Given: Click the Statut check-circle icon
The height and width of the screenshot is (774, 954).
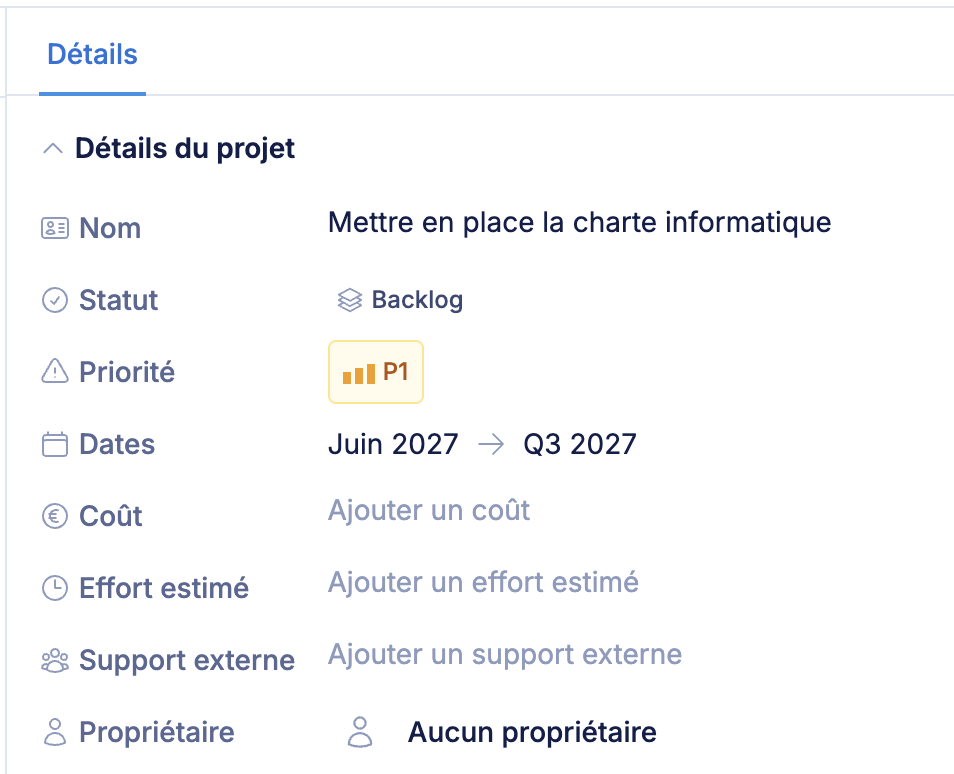Looking at the screenshot, I should pos(54,300).
